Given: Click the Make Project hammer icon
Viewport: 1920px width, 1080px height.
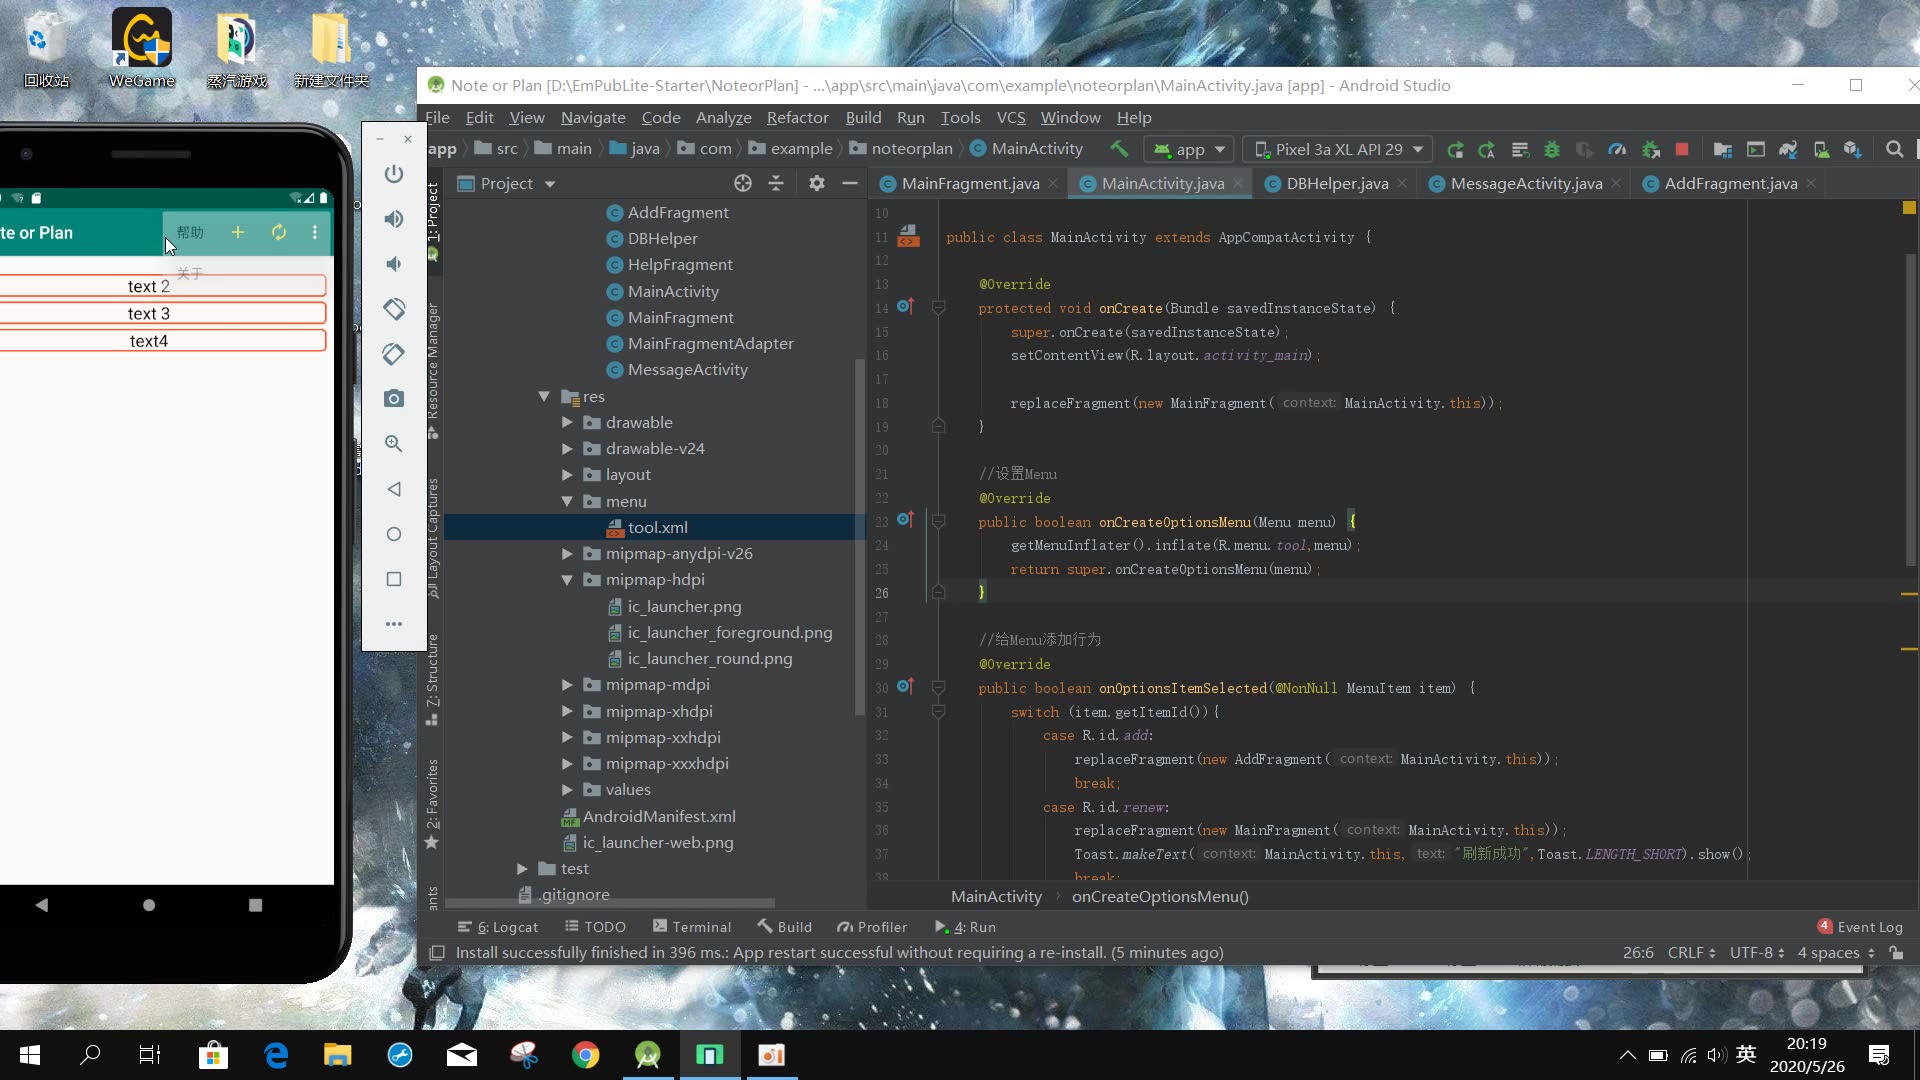Looking at the screenshot, I should pyautogui.click(x=1119, y=149).
